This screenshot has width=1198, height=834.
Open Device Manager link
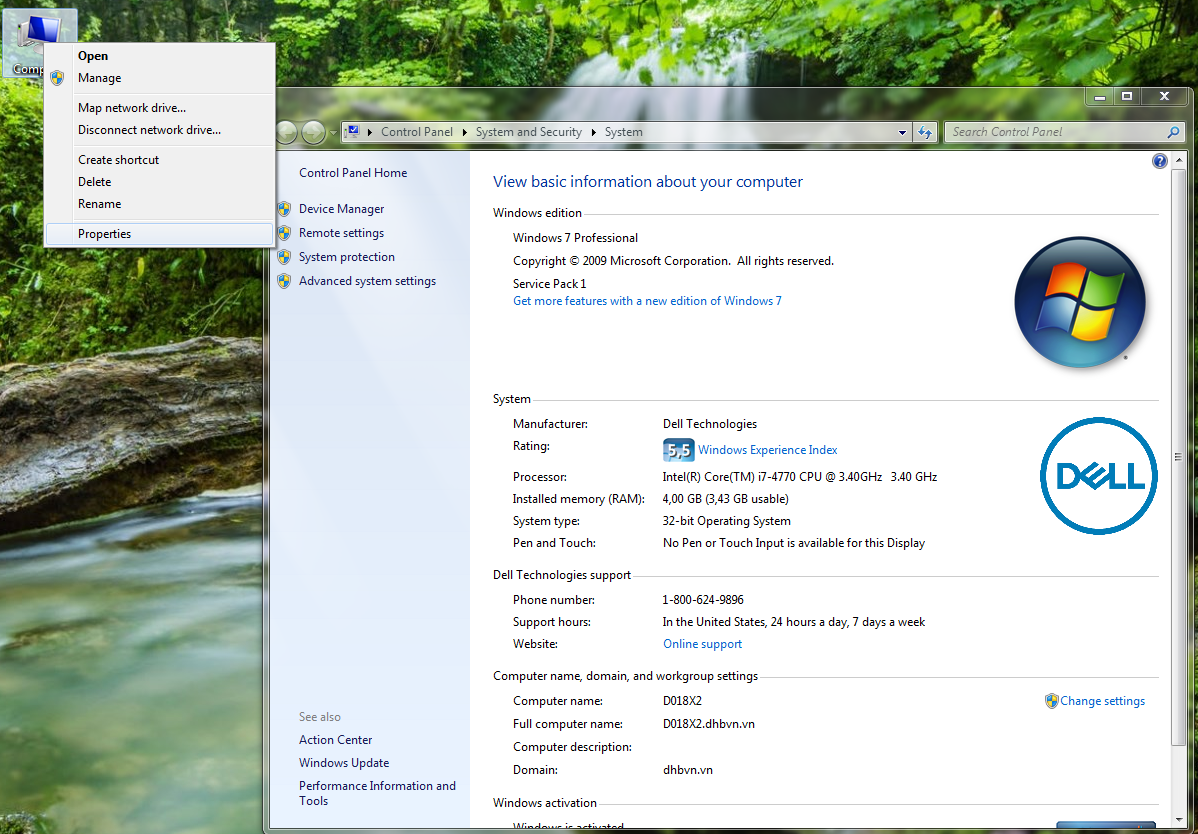tap(342, 209)
